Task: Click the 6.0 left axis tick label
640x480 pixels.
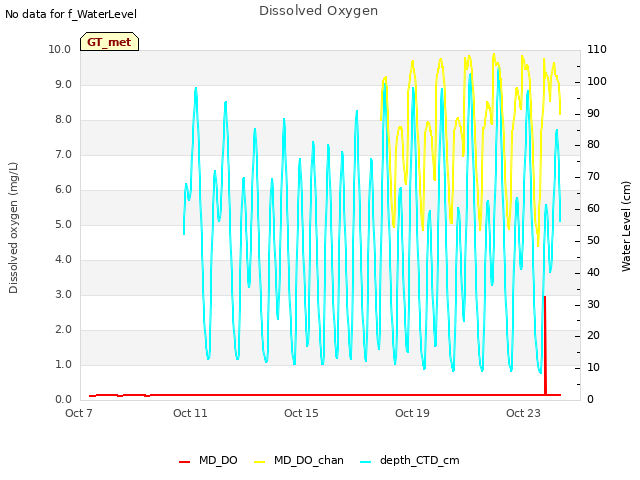Action: click(x=63, y=189)
